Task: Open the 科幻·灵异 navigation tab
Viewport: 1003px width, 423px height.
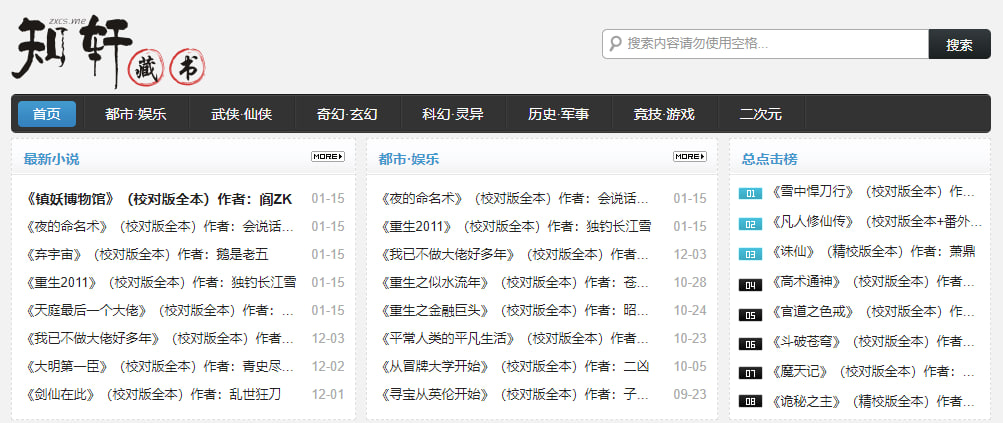Action: (x=453, y=114)
